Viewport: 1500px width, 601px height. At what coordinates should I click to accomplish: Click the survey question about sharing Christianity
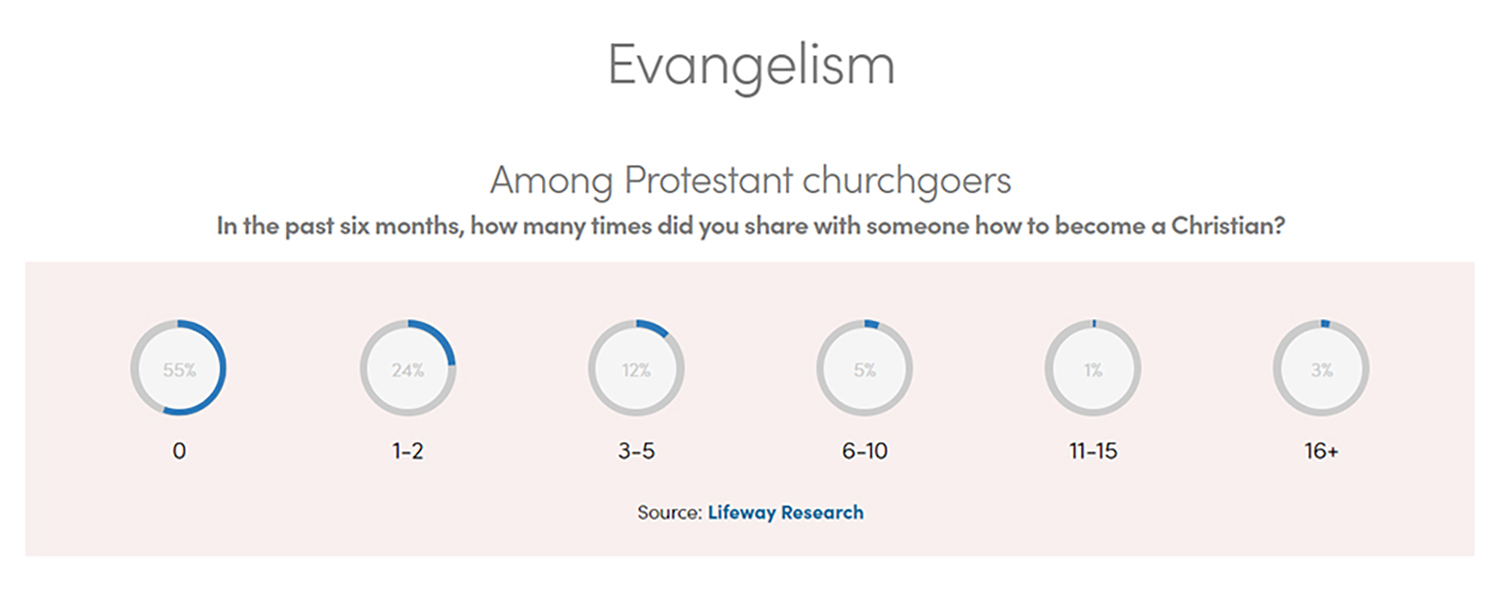tap(751, 225)
